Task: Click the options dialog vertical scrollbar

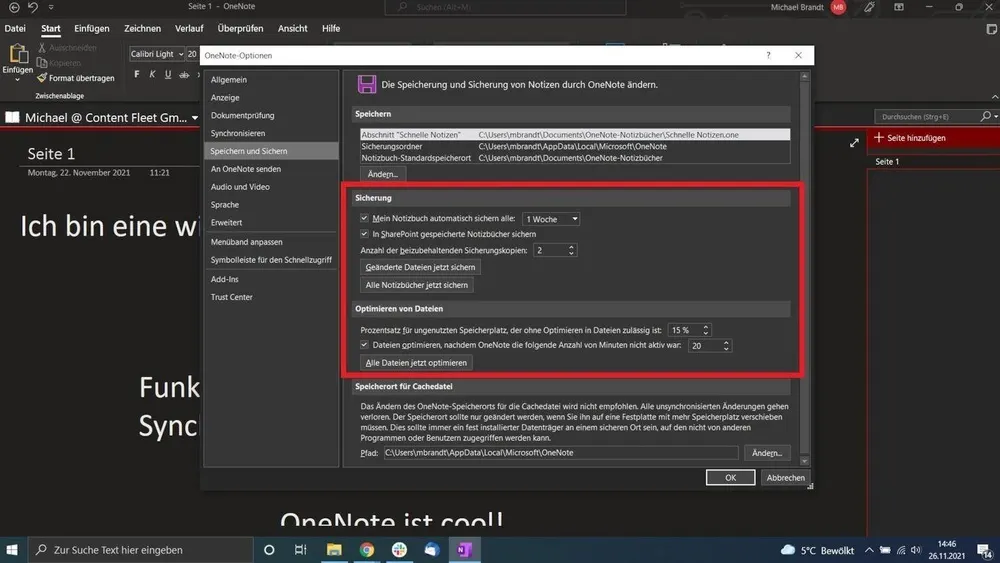Action: tap(804, 268)
